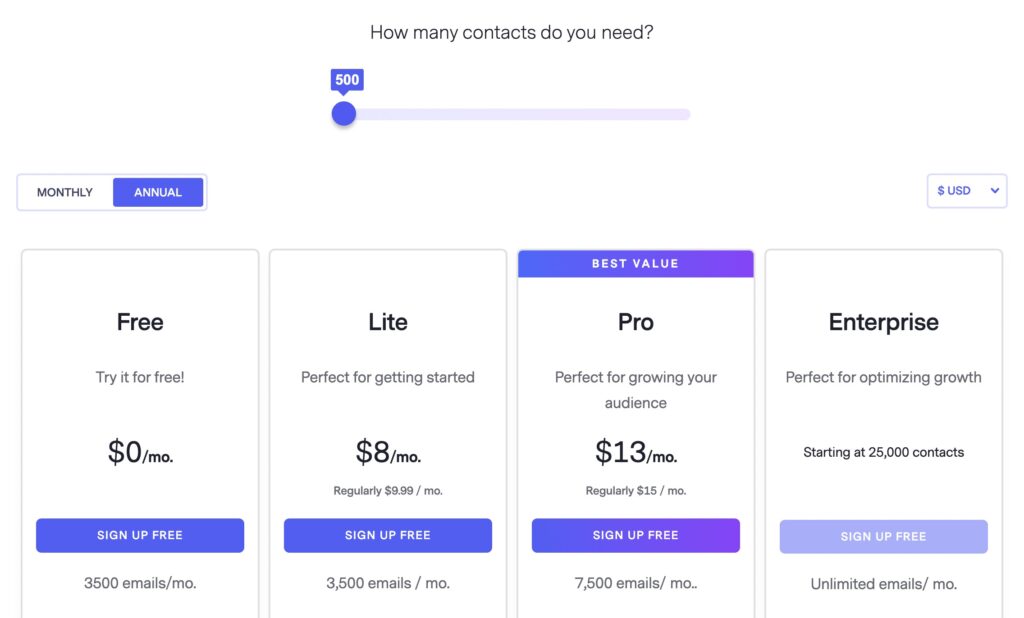The width and height of the screenshot is (1024, 618).
Task: Click SIGN UP FREE under the Free plan
Action: [x=140, y=535]
